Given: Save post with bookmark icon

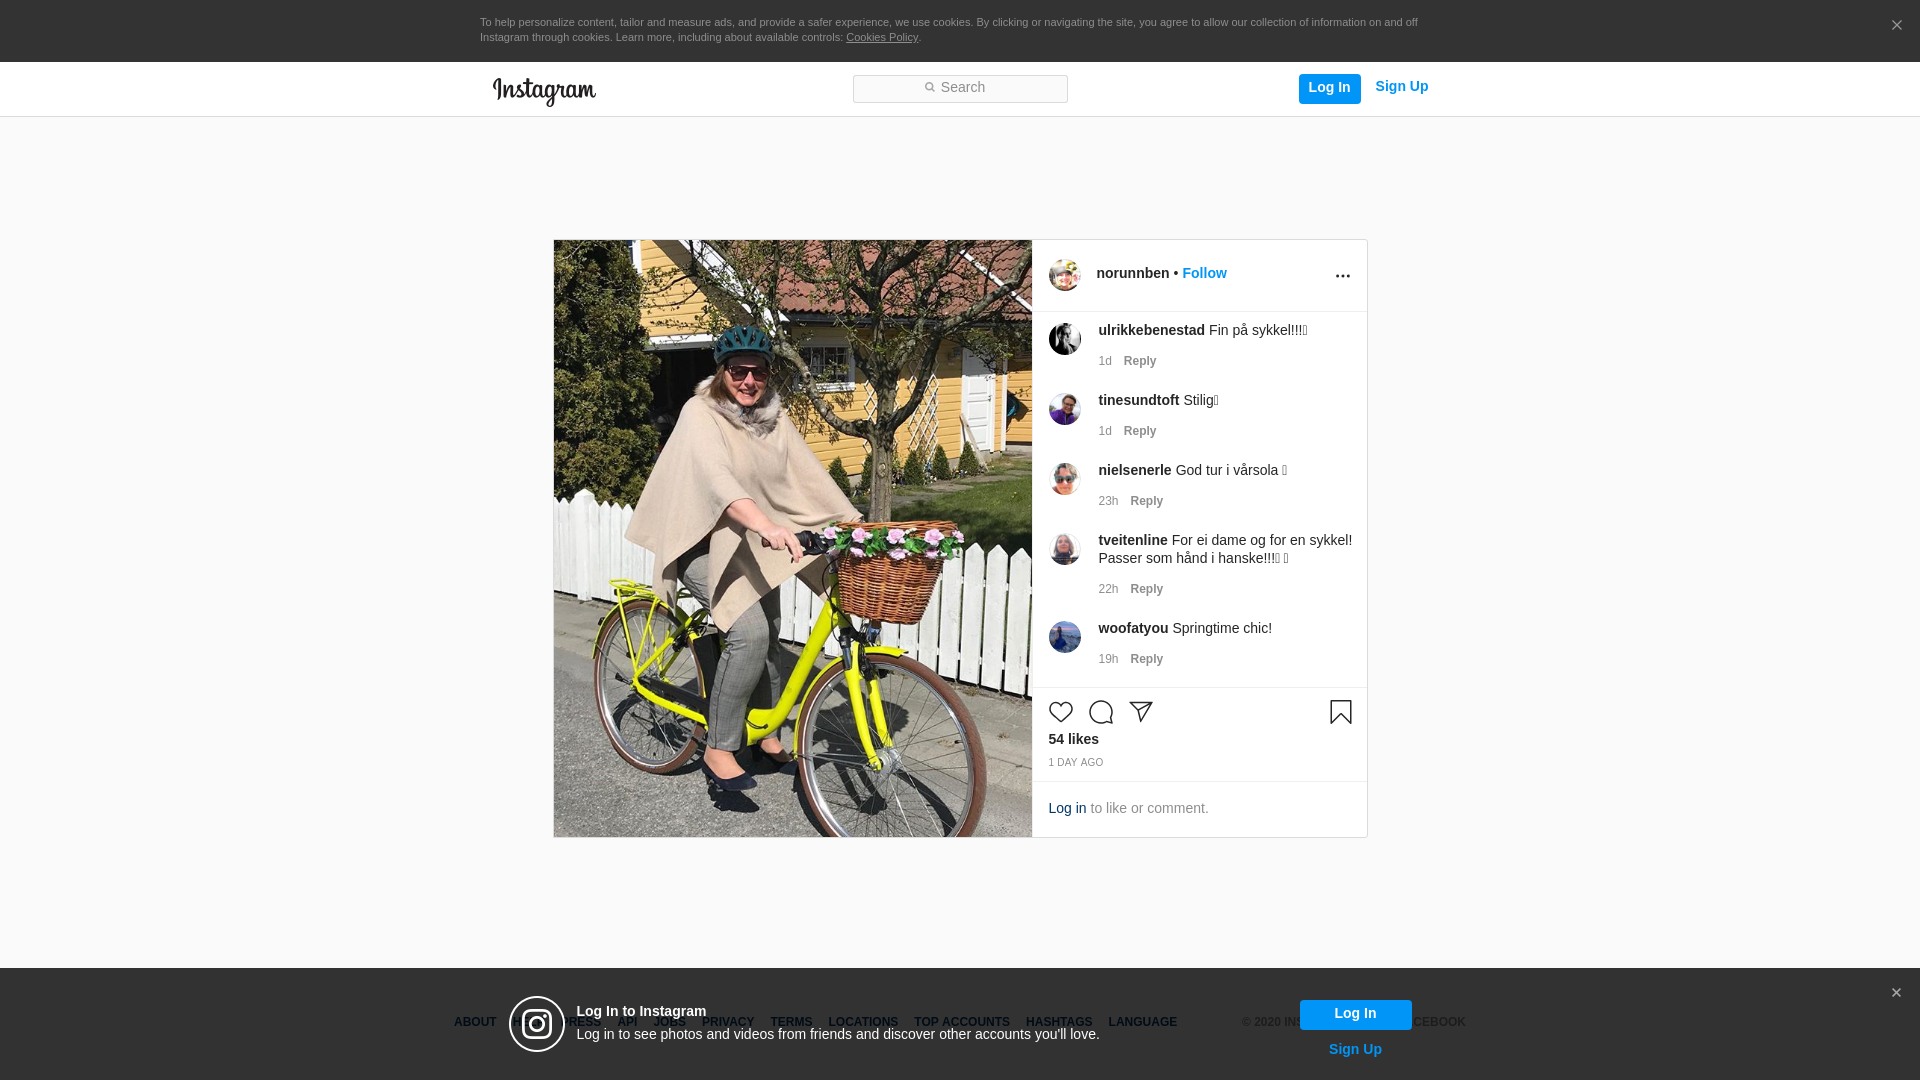Looking at the screenshot, I should (1341, 712).
